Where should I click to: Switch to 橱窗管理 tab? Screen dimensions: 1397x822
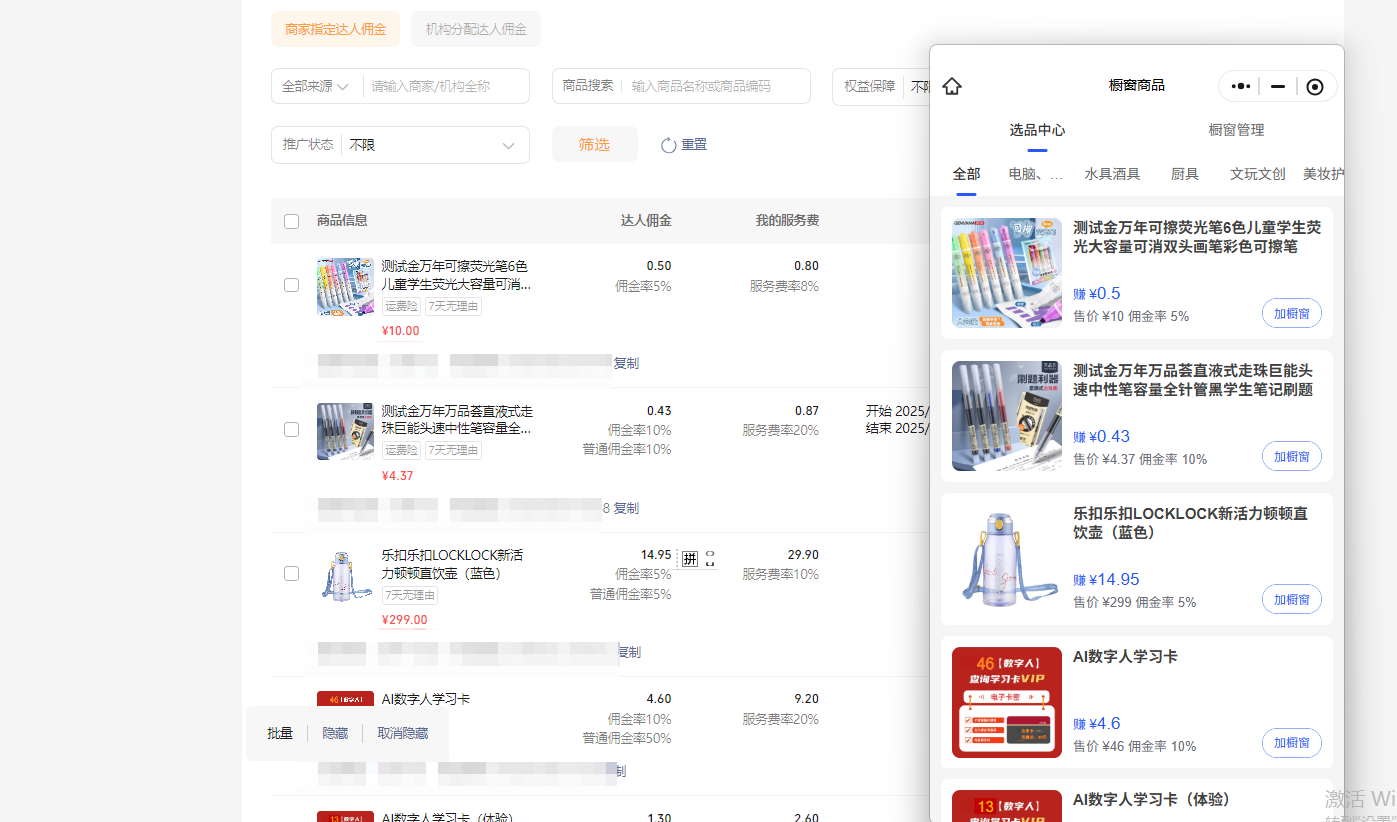[1236, 130]
